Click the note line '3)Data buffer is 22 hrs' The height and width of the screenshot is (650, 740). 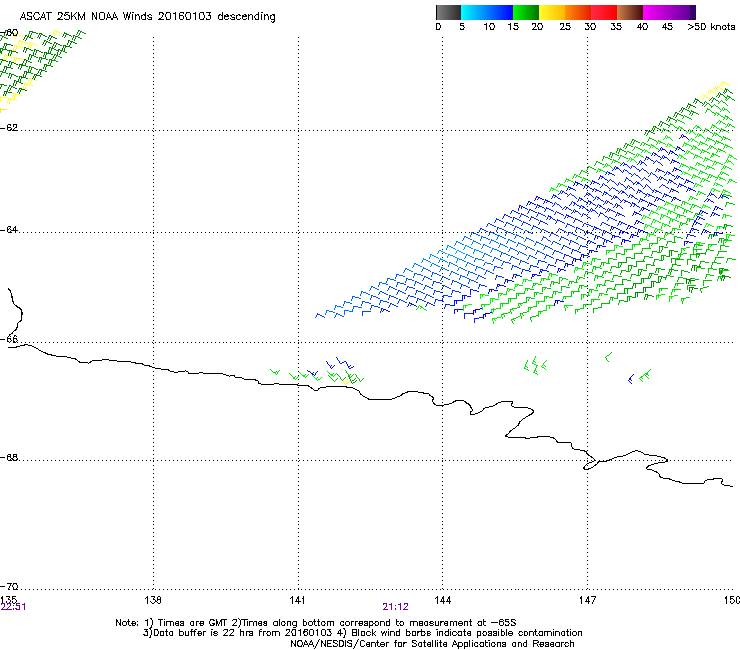(x=362, y=633)
